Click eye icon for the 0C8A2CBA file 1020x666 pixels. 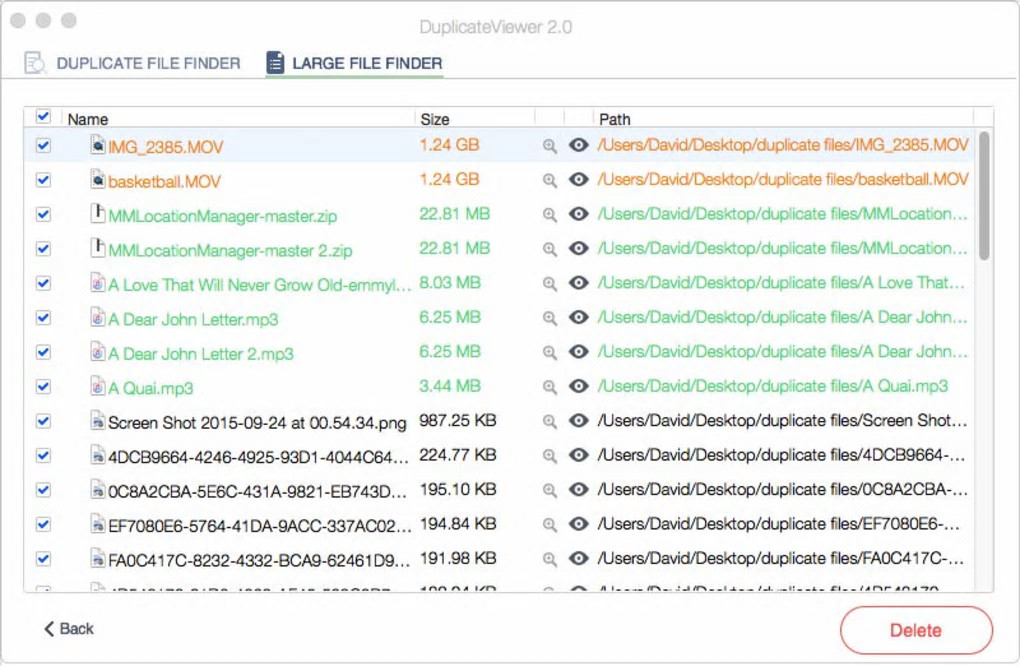tap(578, 490)
